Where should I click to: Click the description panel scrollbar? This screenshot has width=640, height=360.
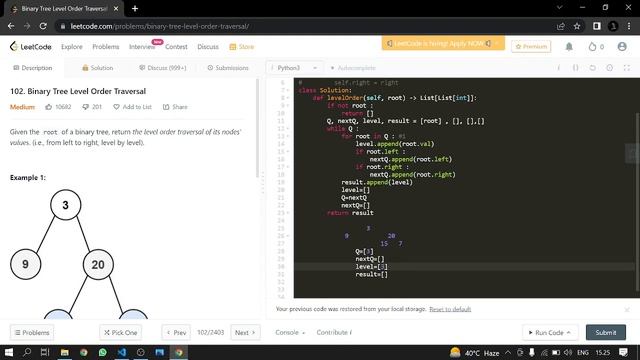coord(257,129)
